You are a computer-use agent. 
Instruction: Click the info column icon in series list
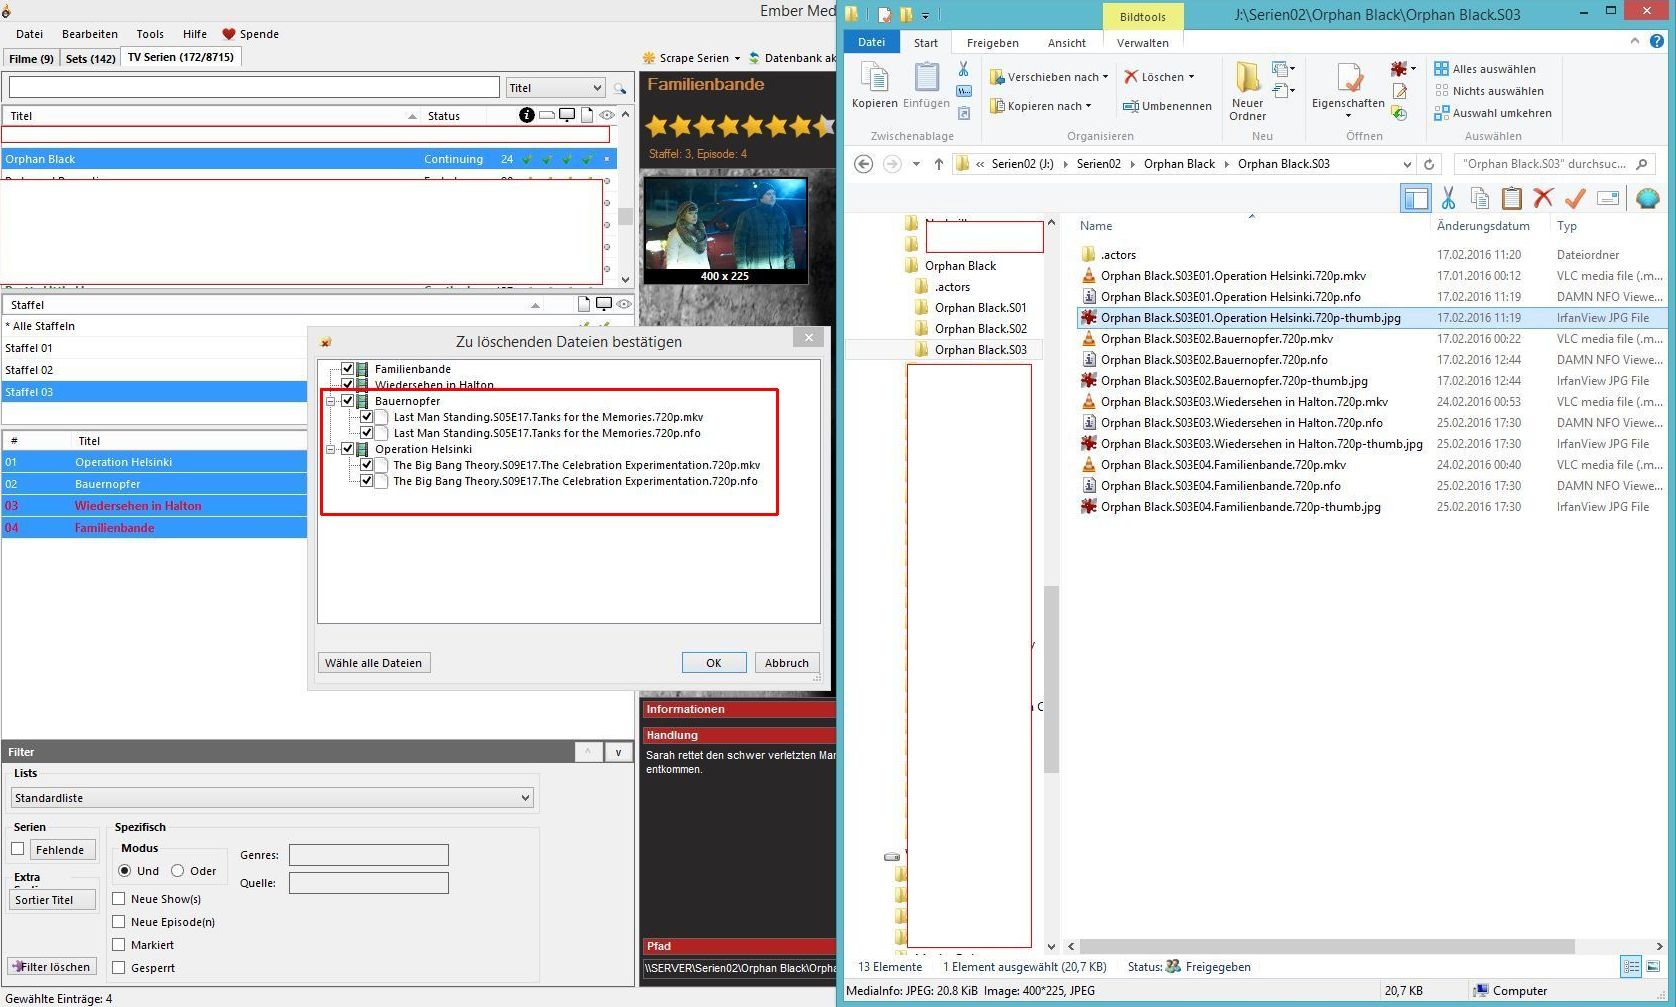pos(527,115)
